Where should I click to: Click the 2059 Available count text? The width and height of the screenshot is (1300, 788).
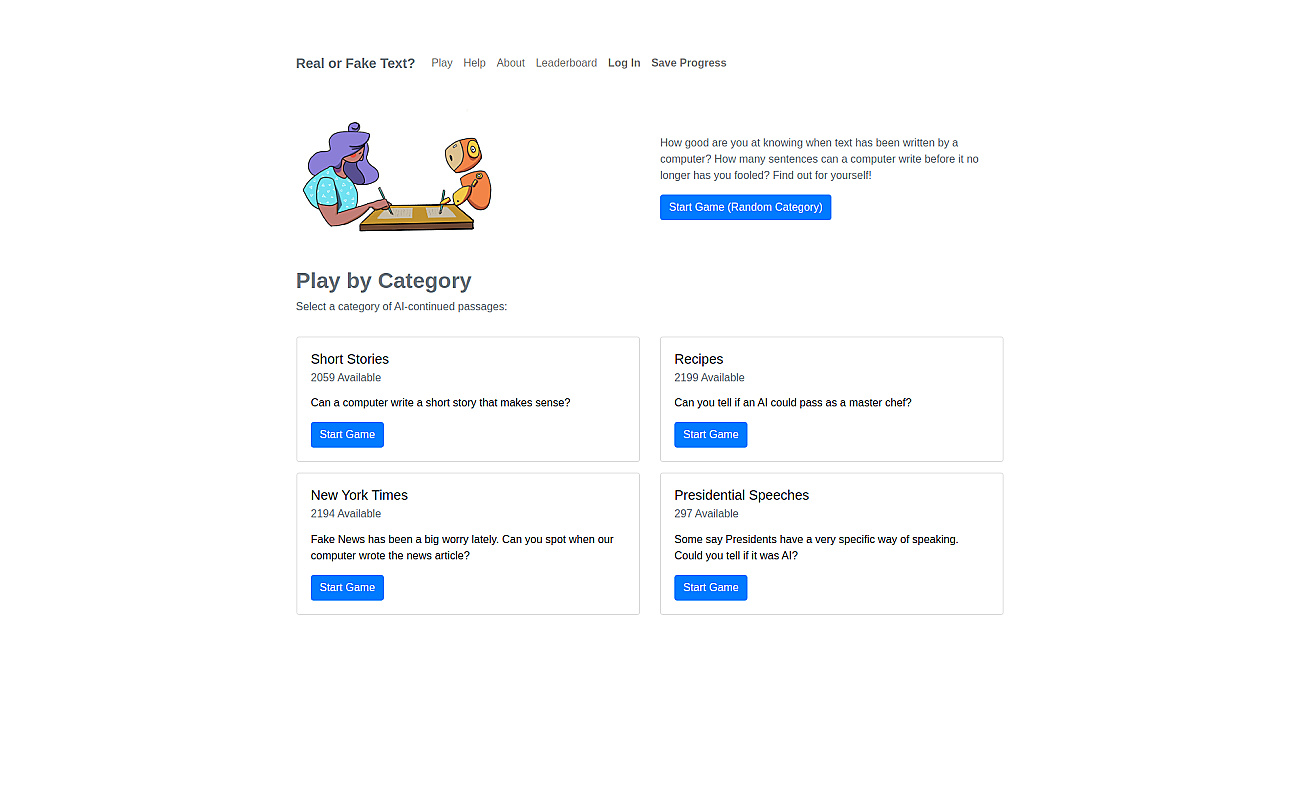[346, 378]
